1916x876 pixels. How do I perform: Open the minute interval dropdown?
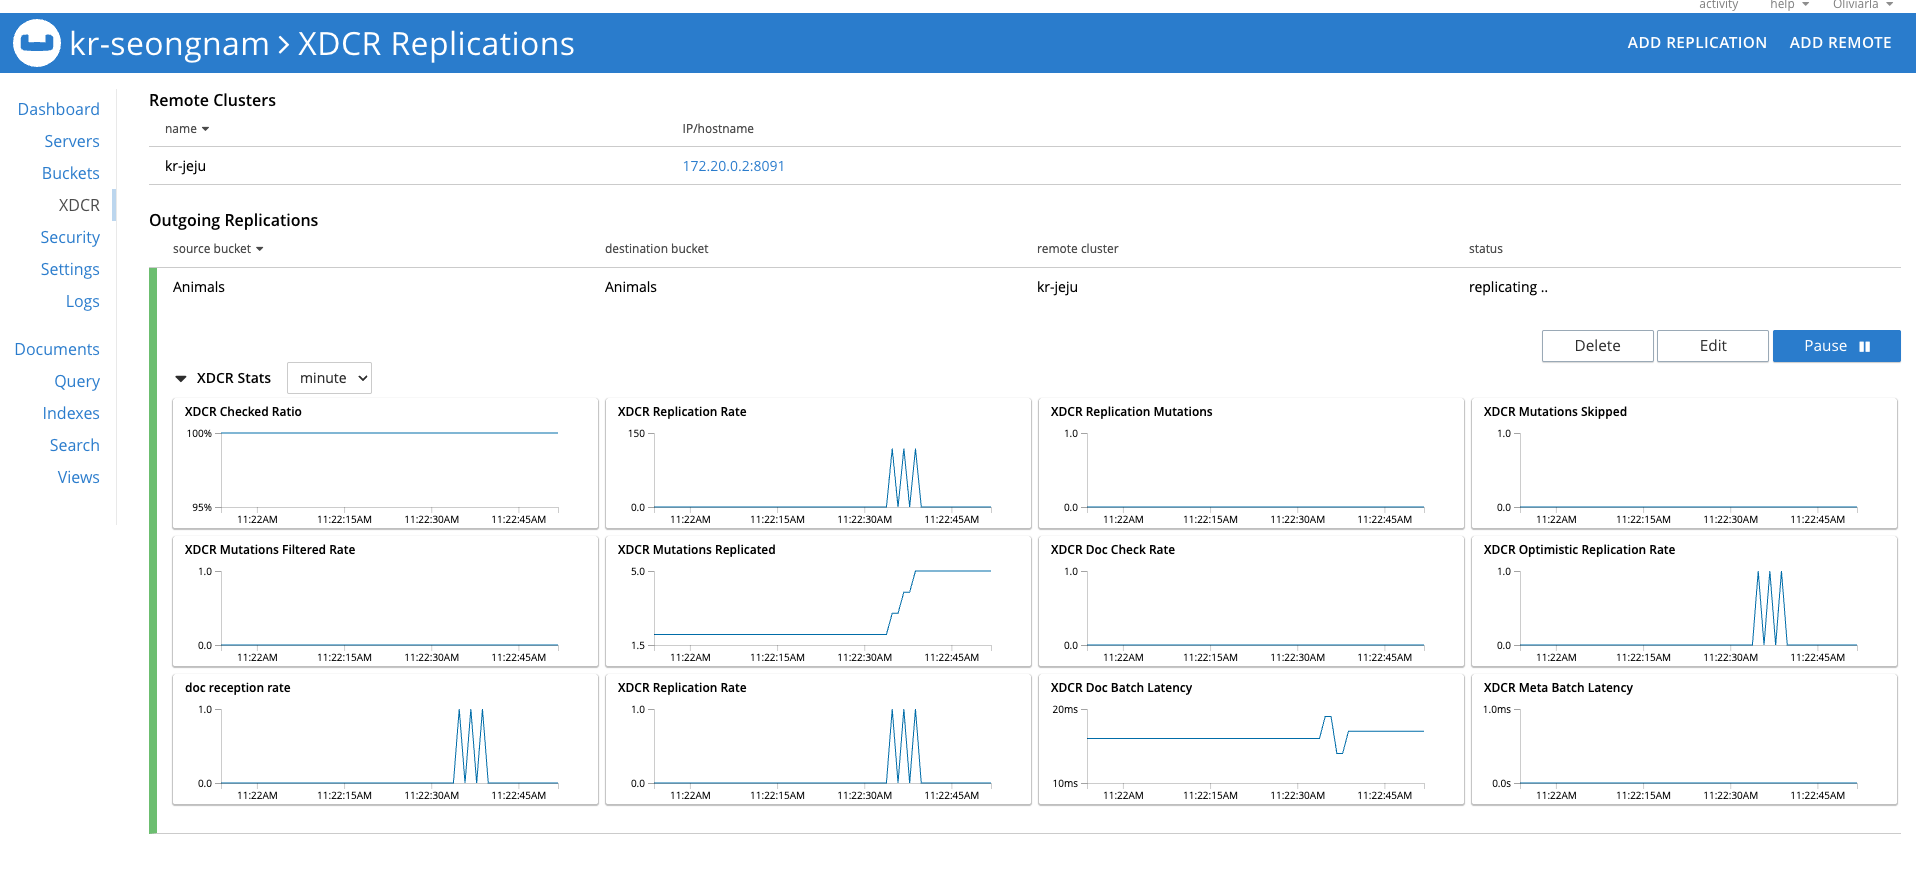[x=329, y=378]
